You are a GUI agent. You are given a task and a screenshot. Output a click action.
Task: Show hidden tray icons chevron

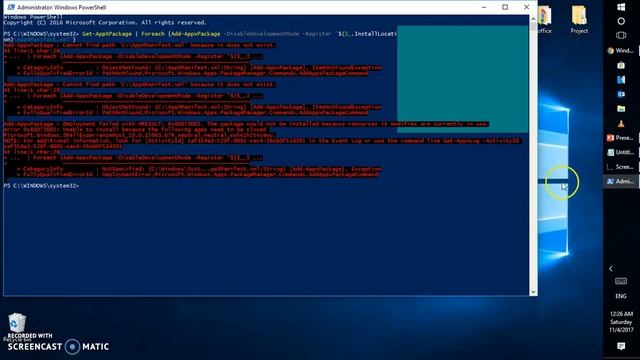point(611,269)
